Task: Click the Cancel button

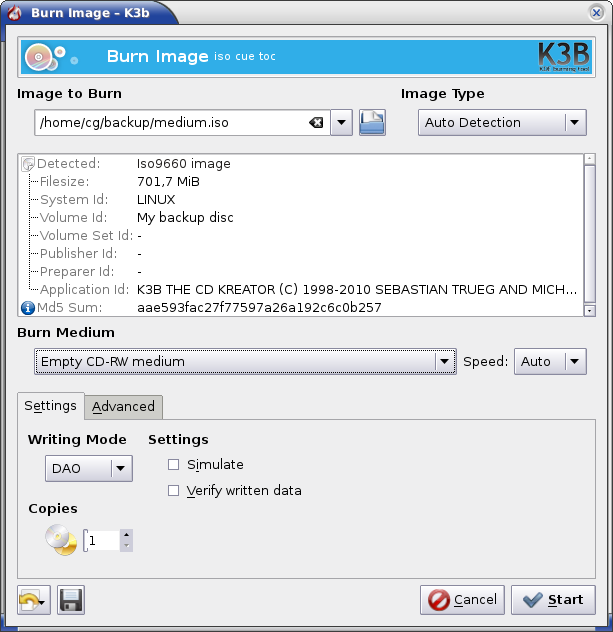Action: (462, 600)
